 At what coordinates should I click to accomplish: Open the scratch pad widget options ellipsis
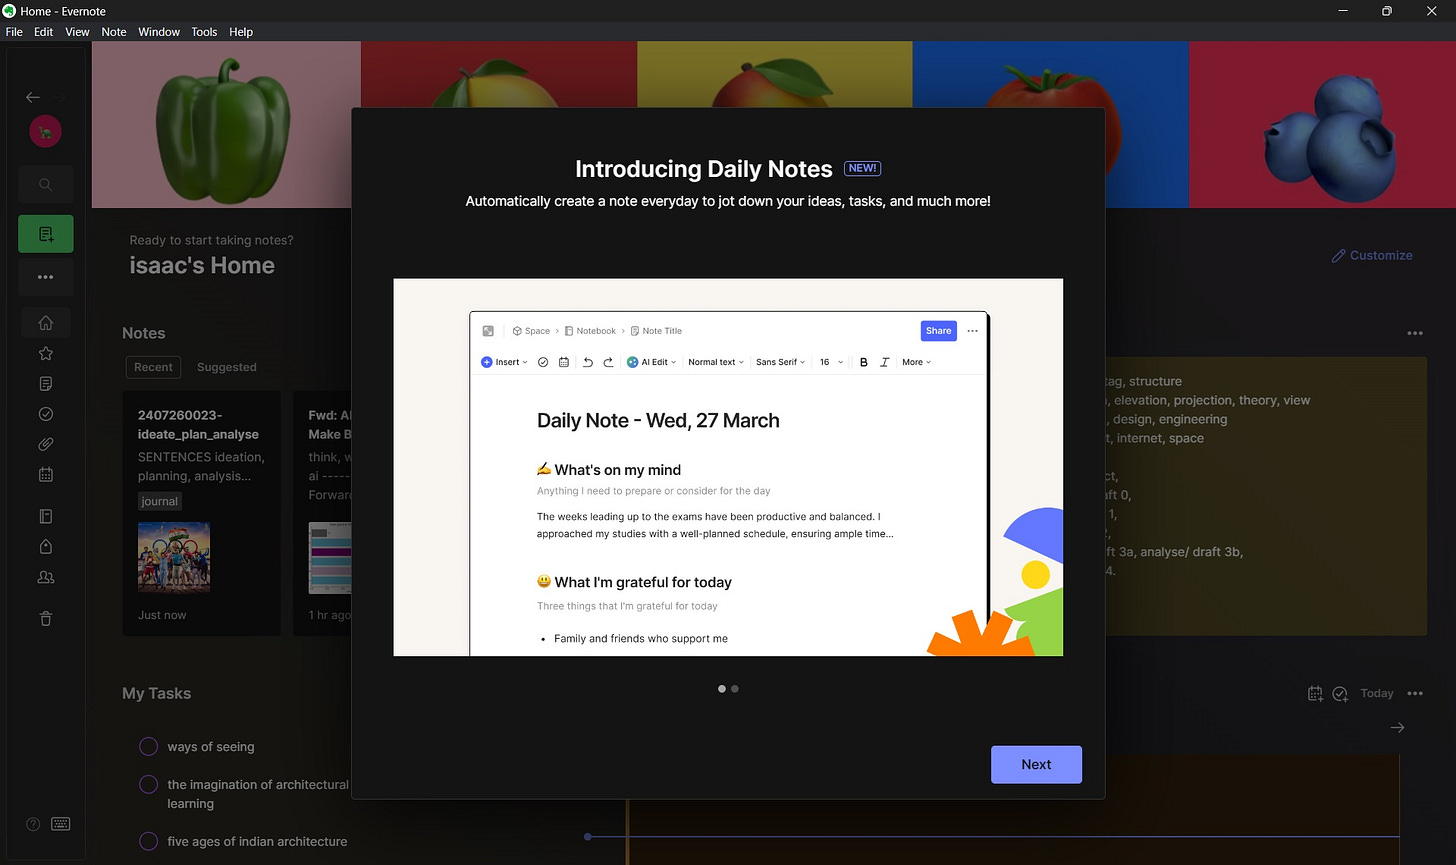(x=1414, y=333)
